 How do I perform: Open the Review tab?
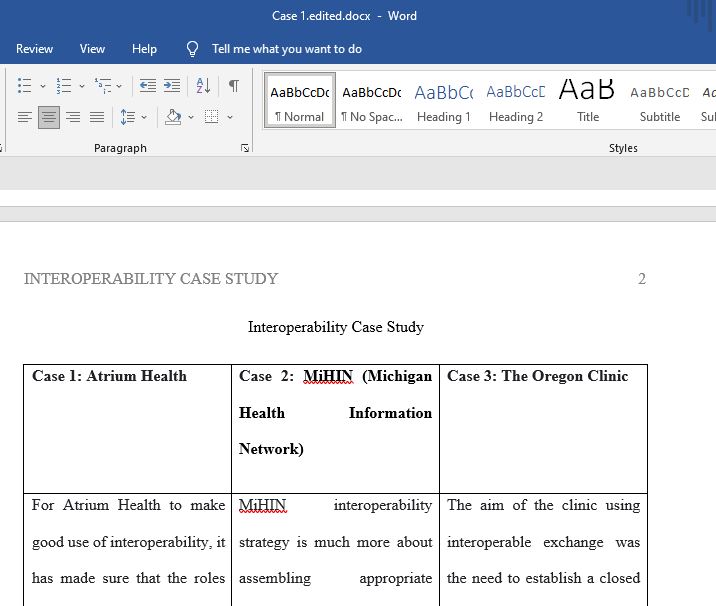click(x=34, y=49)
